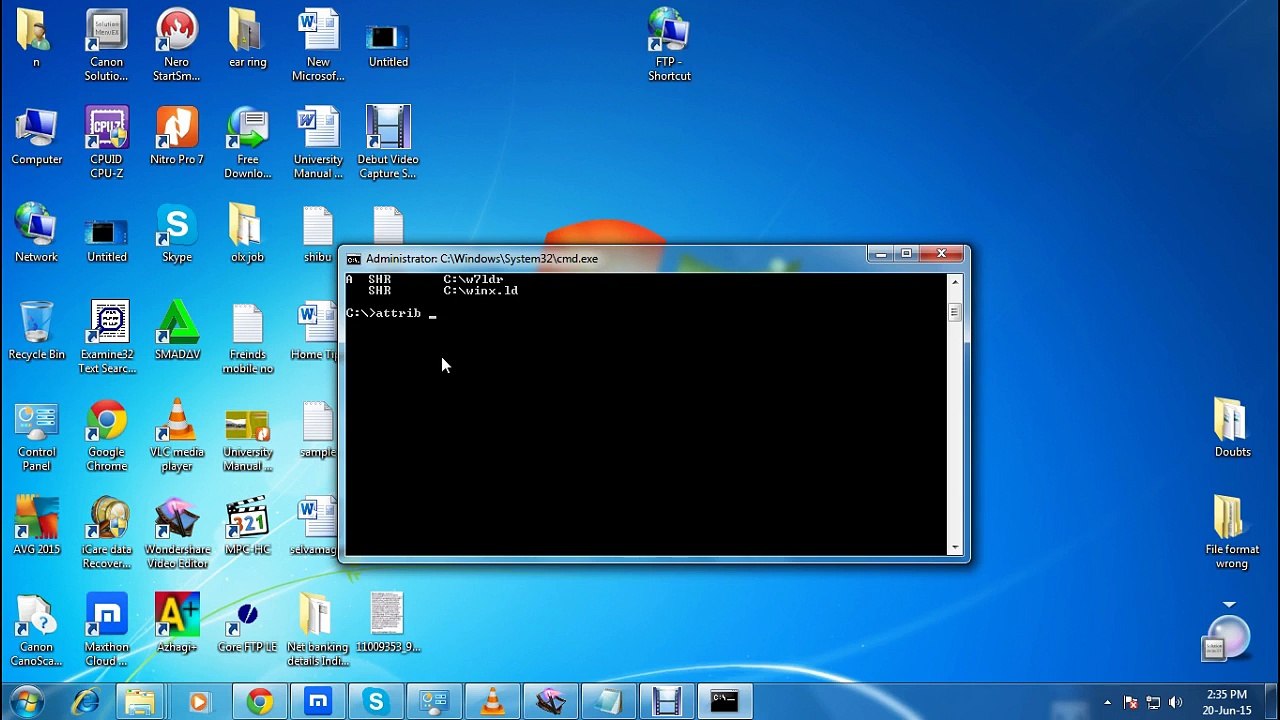Open the Recycle Bin icon
Screen dimensions: 1280x720
pos(37,332)
